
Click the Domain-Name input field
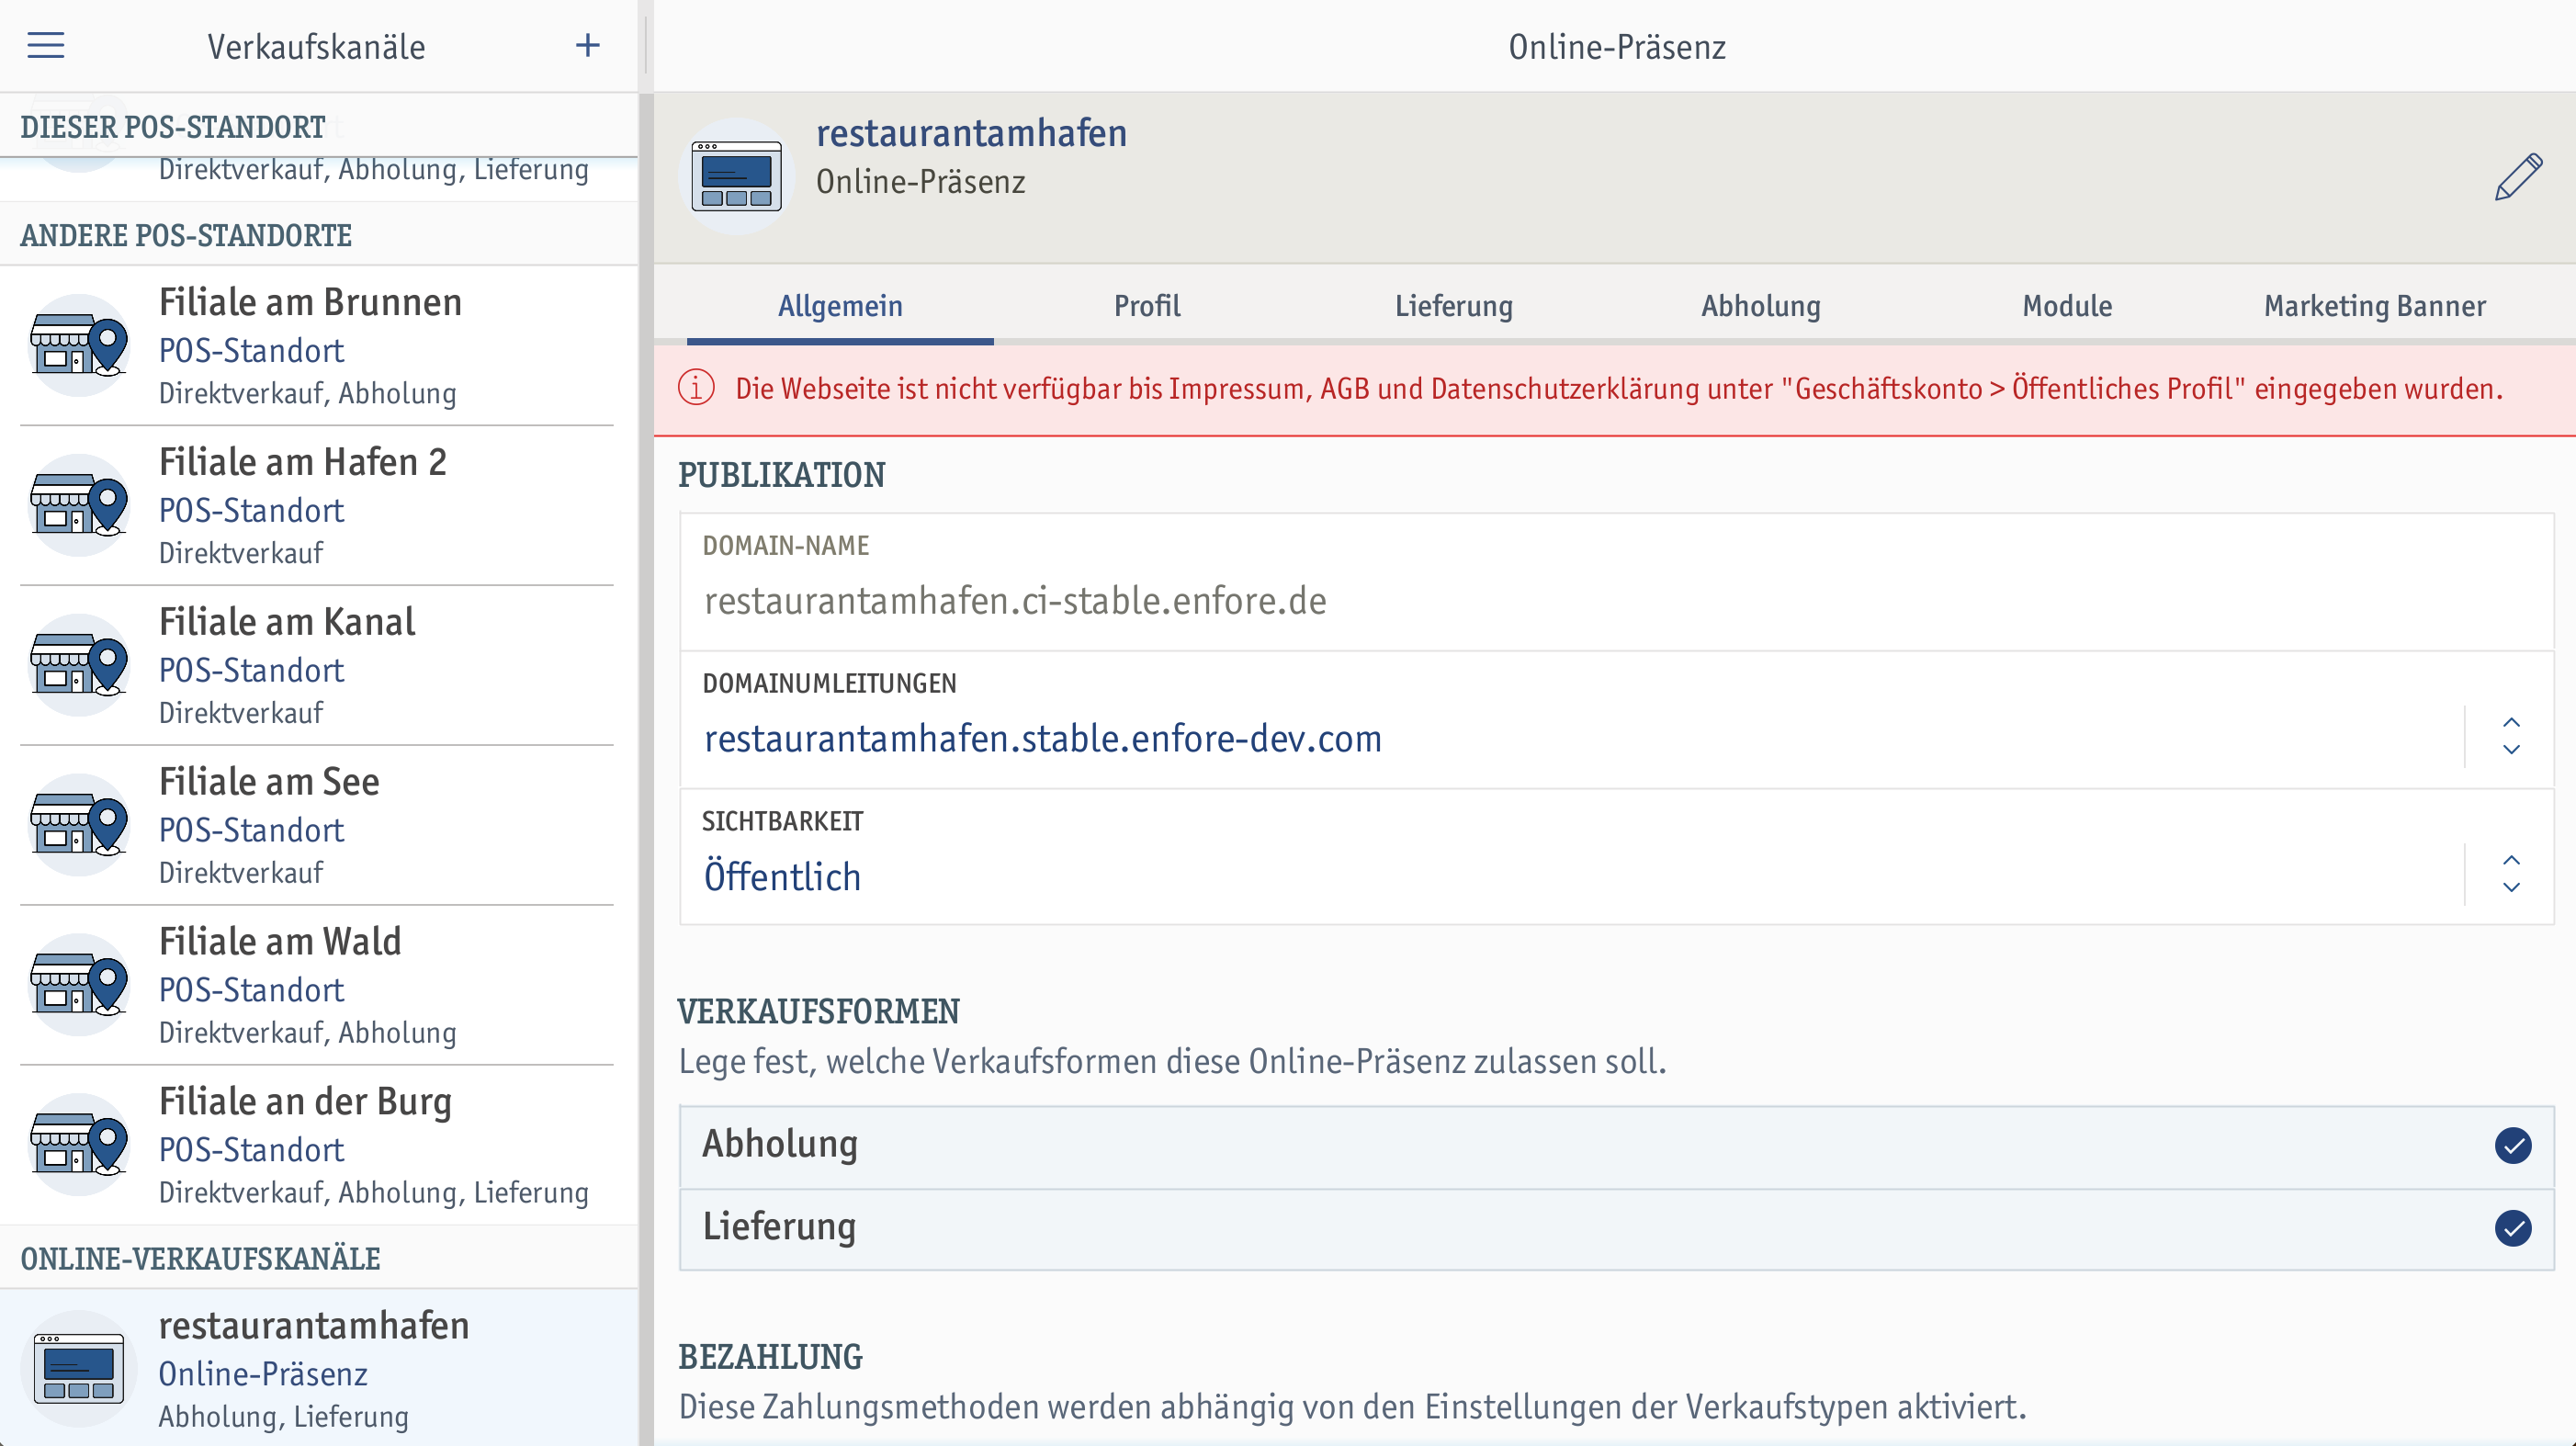tap(1617, 583)
